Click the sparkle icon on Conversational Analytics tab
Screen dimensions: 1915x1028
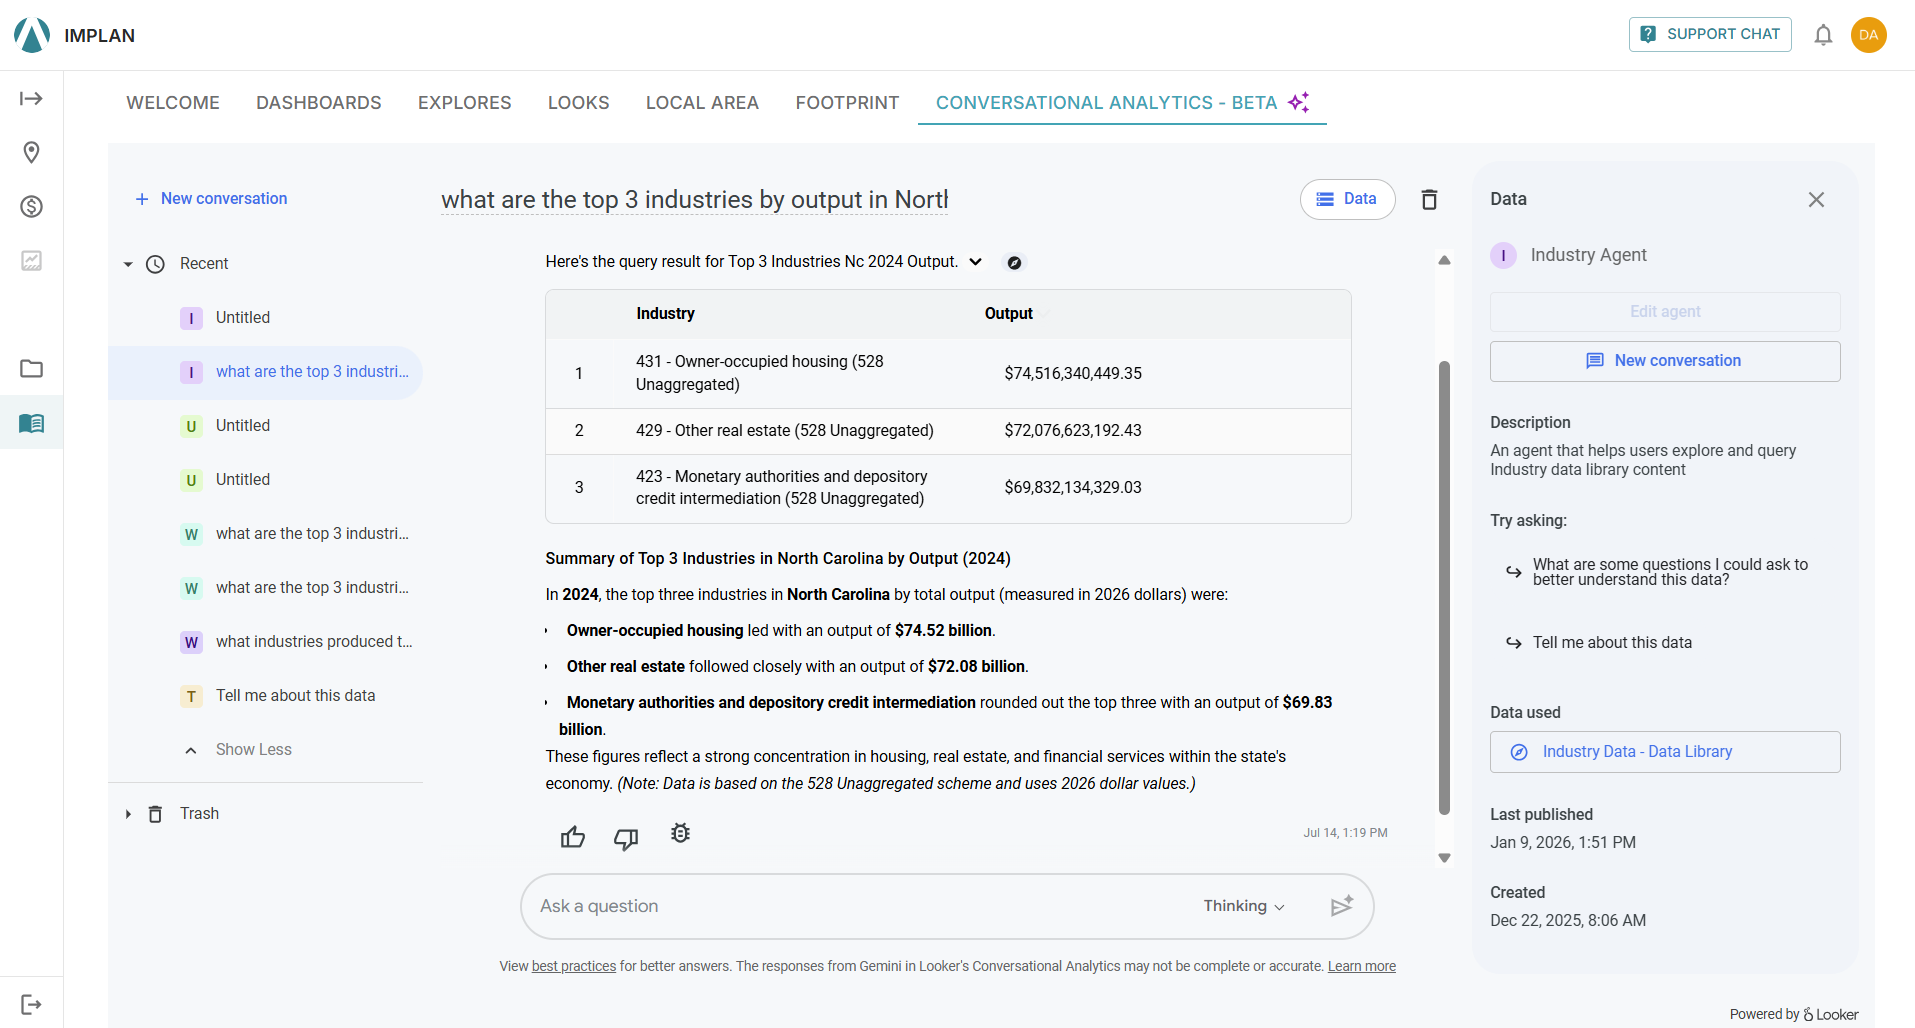(x=1299, y=102)
